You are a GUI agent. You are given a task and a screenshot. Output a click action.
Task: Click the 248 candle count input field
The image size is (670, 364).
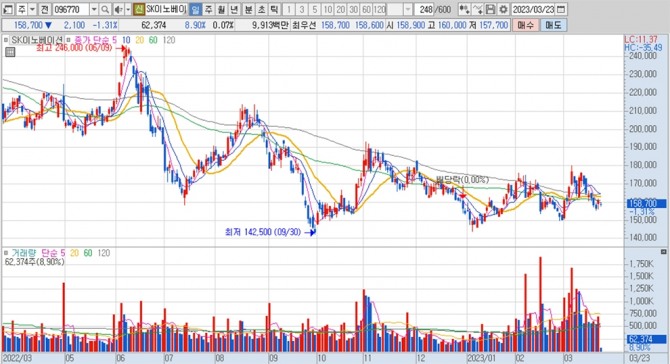pos(424,9)
